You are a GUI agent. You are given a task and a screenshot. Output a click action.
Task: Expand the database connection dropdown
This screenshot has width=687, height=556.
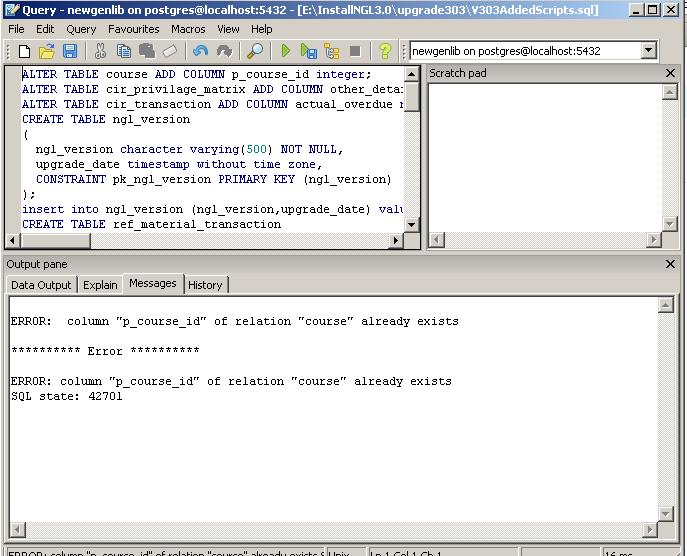[x=648, y=51]
